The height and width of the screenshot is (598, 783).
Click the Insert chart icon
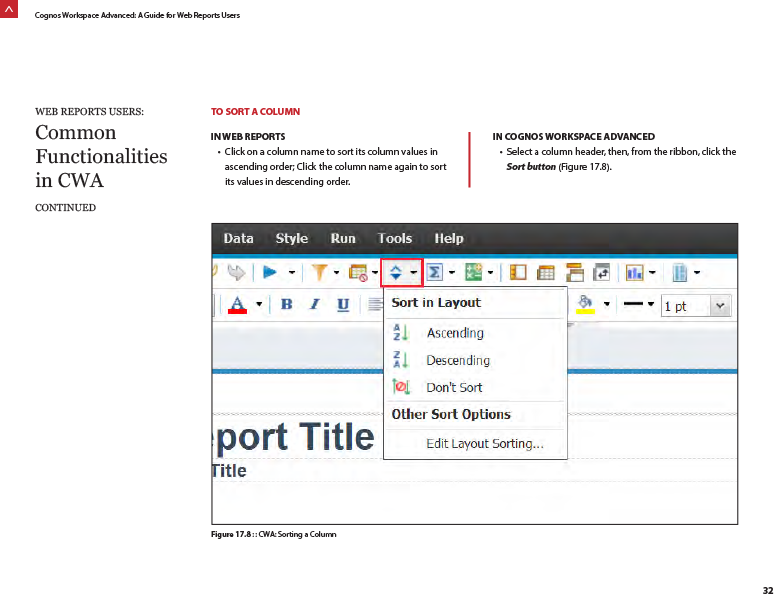click(635, 273)
